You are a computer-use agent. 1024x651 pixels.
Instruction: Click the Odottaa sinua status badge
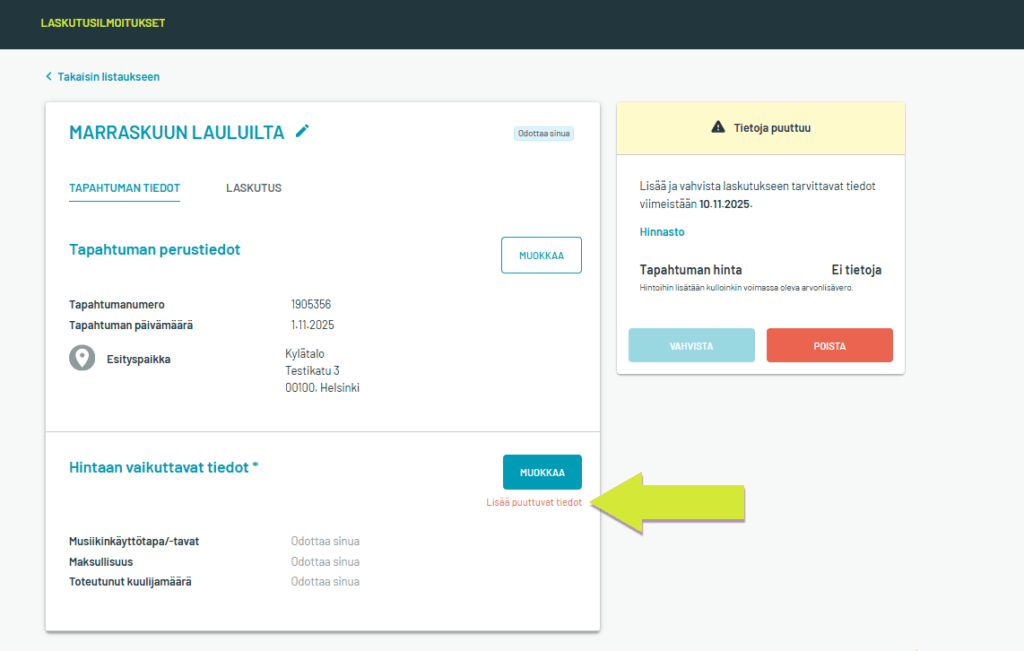click(x=544, y=133)
